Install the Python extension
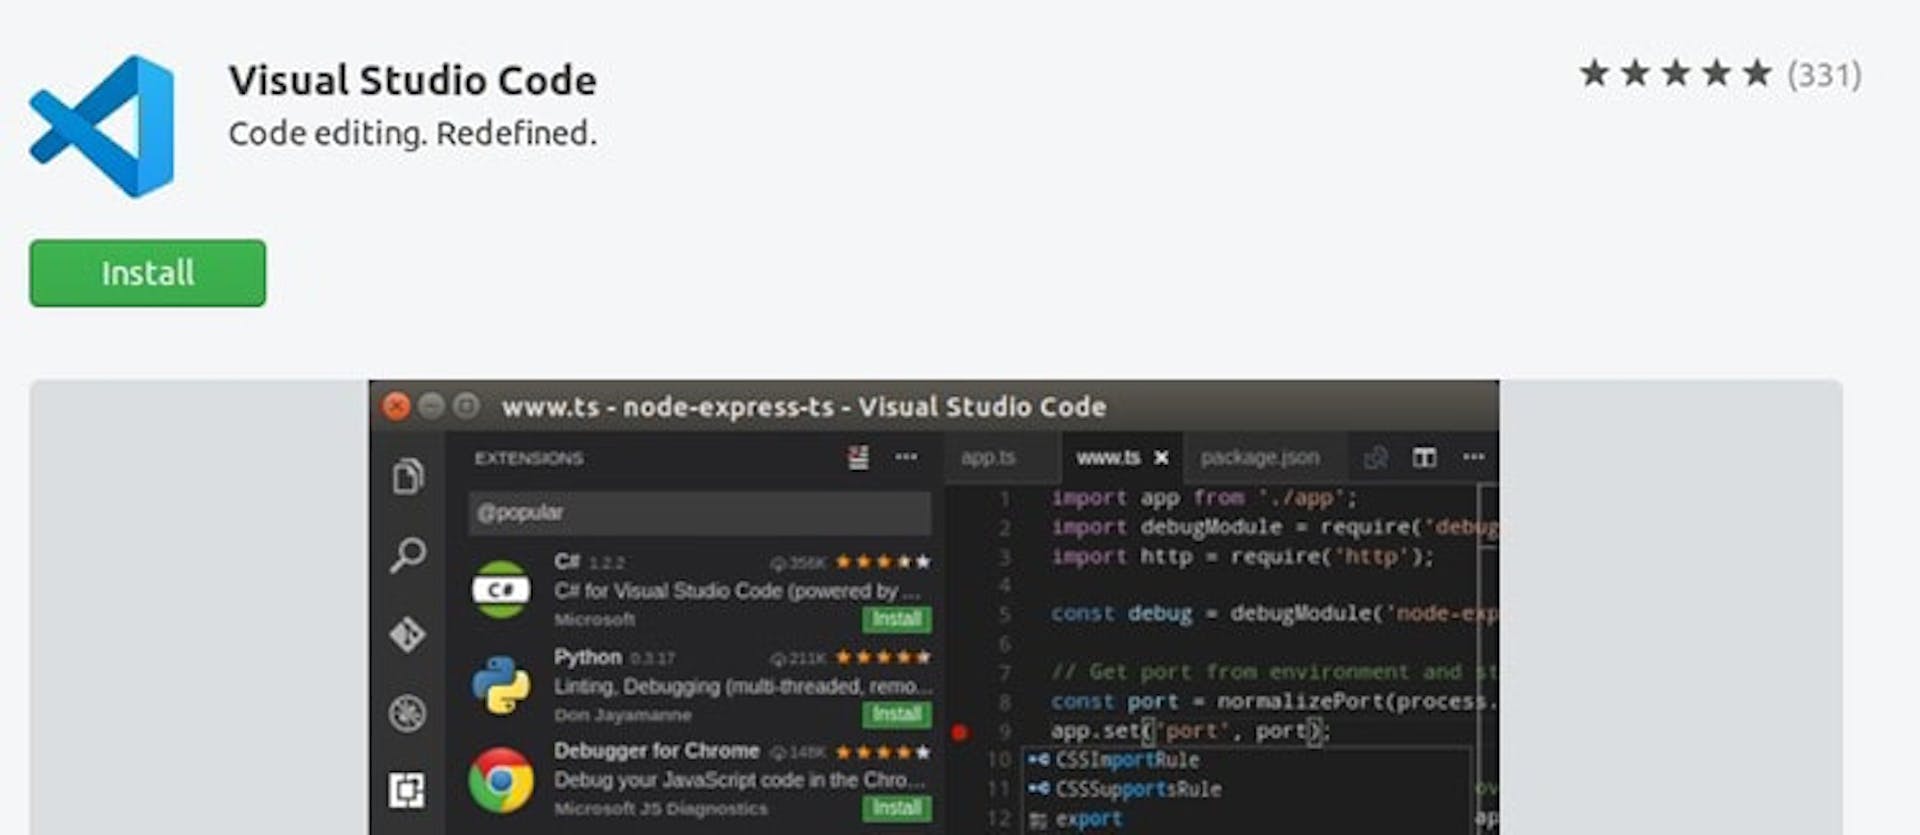The image size is (1920, 835). point(897,714)
